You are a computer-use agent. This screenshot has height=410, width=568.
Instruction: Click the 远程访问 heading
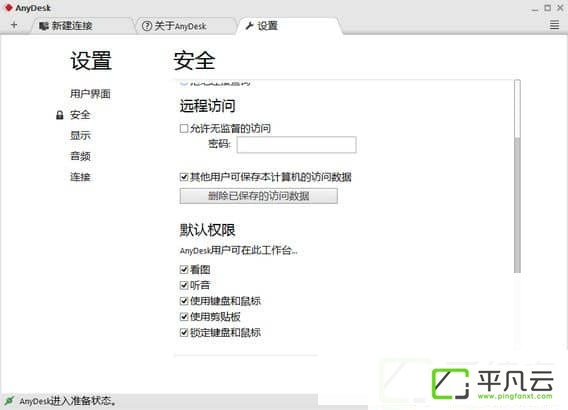(208, 106)
